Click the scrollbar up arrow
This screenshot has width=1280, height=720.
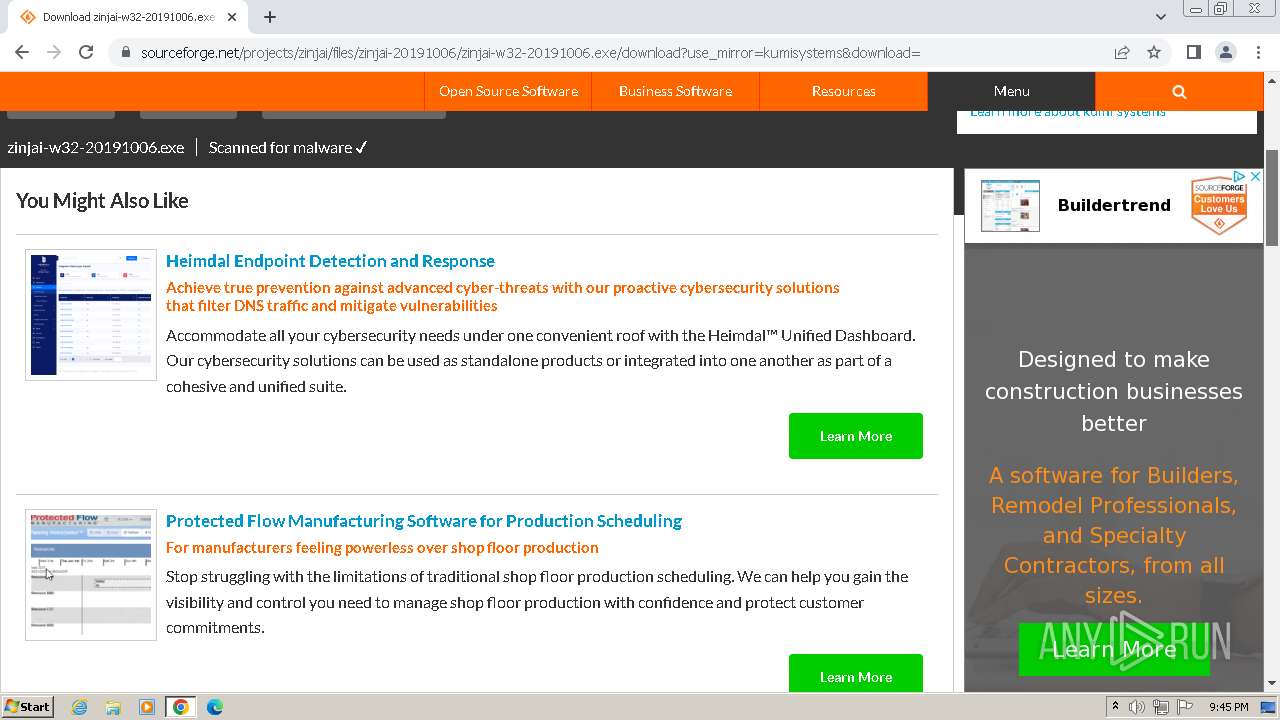1272,80
